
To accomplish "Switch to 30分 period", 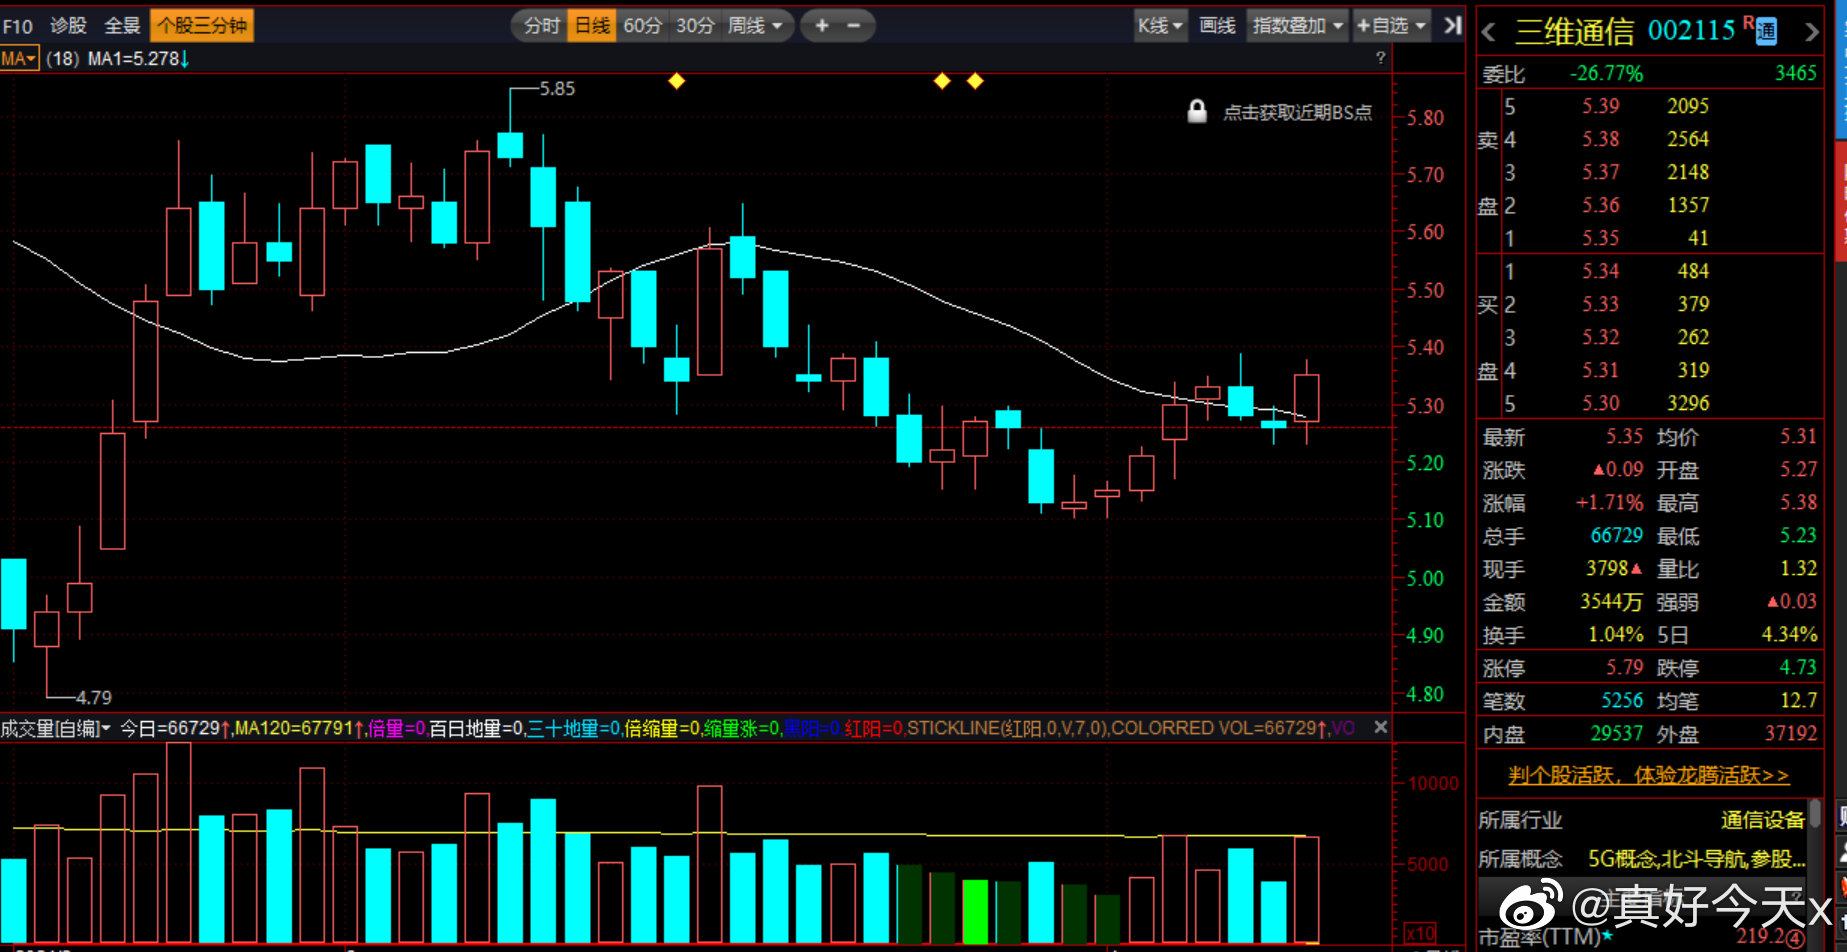I will point(695,26).
